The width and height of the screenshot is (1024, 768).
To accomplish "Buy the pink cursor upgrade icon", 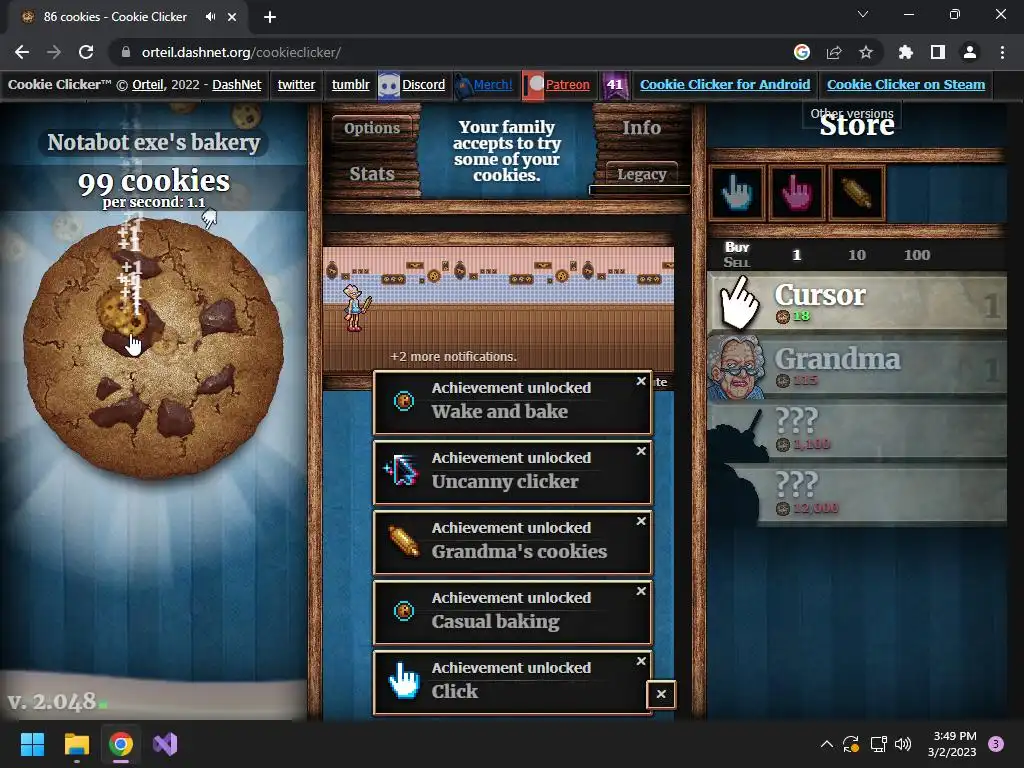I will click(797, 193).
